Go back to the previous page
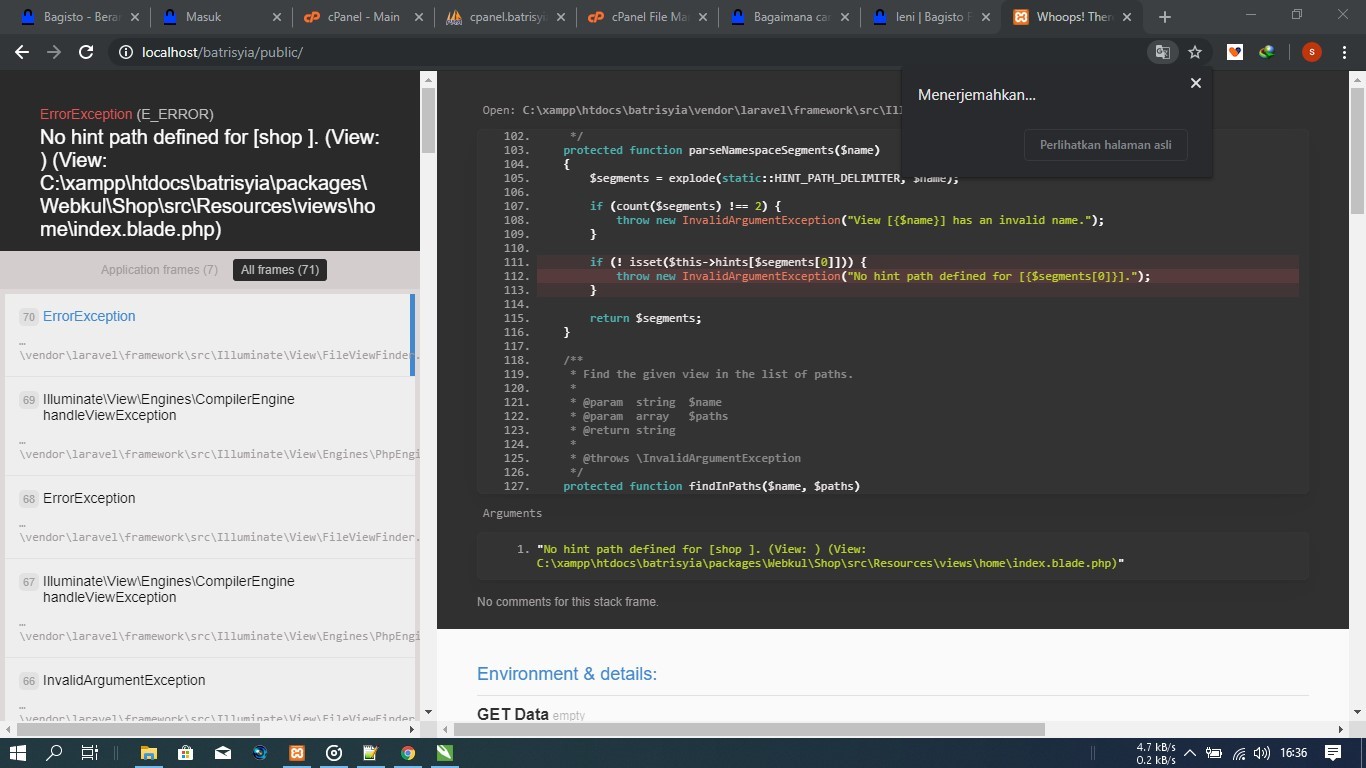The width and height of the screenshot is (1366, 768). (22, 52)
